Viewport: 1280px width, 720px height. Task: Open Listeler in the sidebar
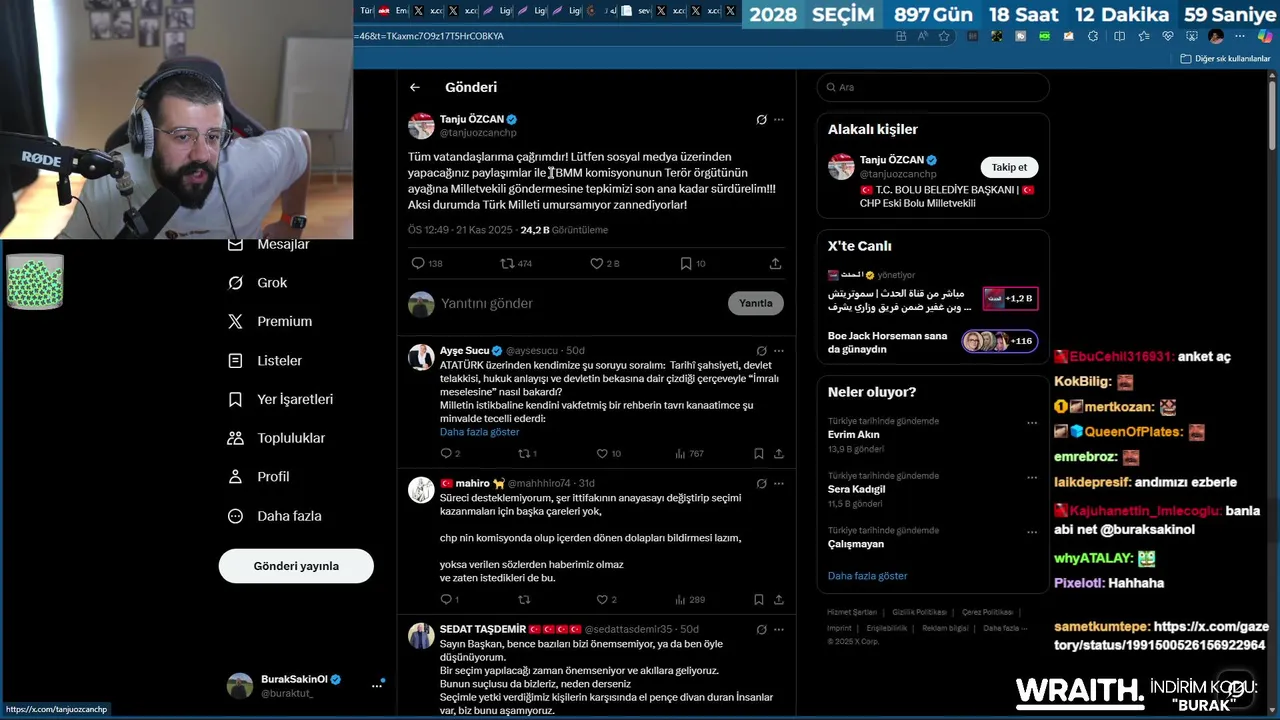265,361
